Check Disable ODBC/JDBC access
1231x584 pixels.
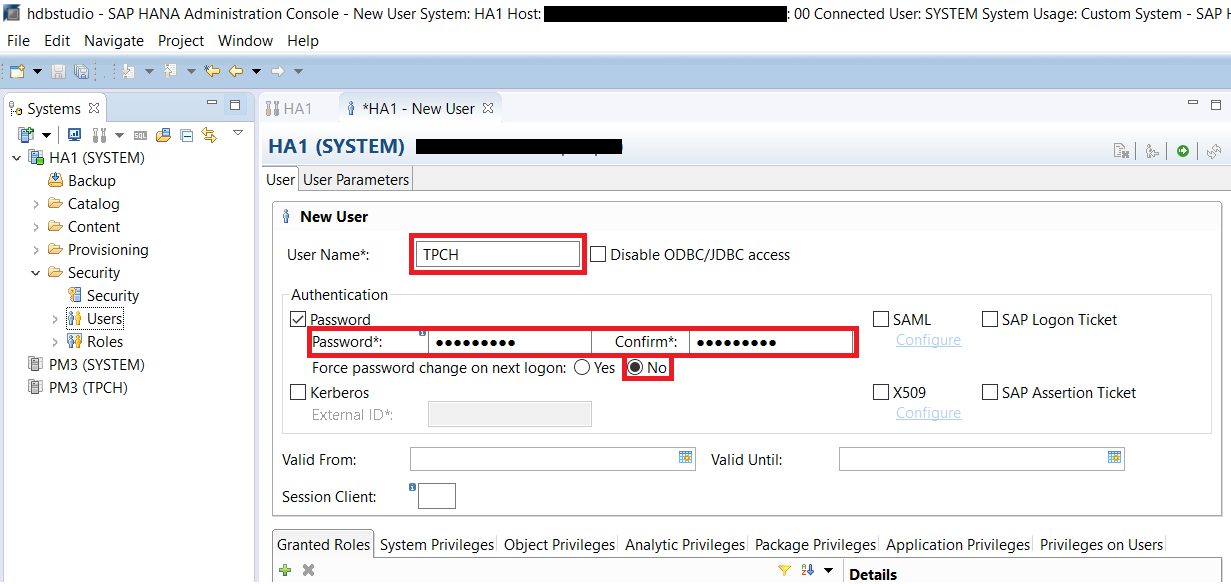pos(598,254)
